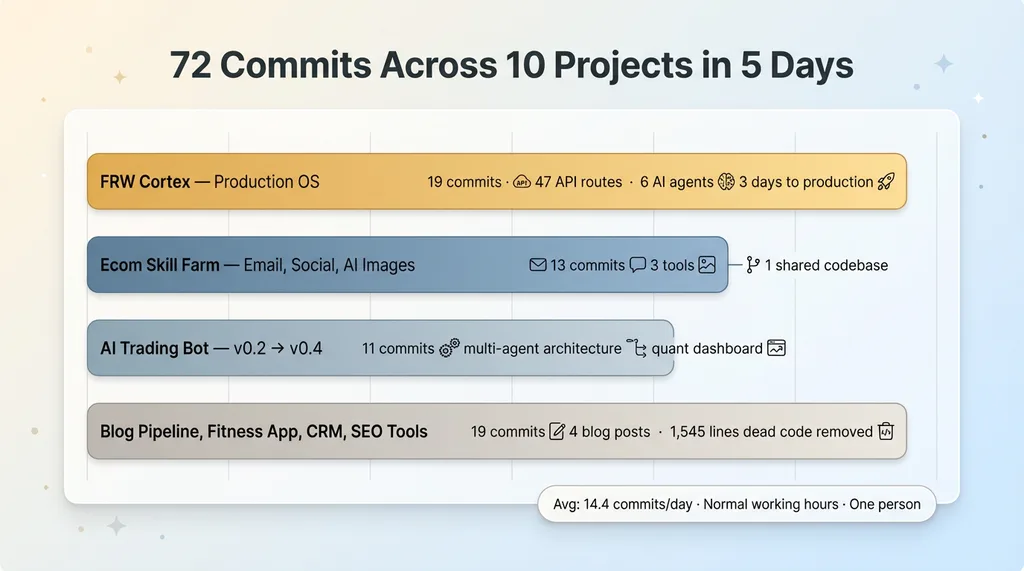Click the average commits per day summary pill

[x=736, y=504]
